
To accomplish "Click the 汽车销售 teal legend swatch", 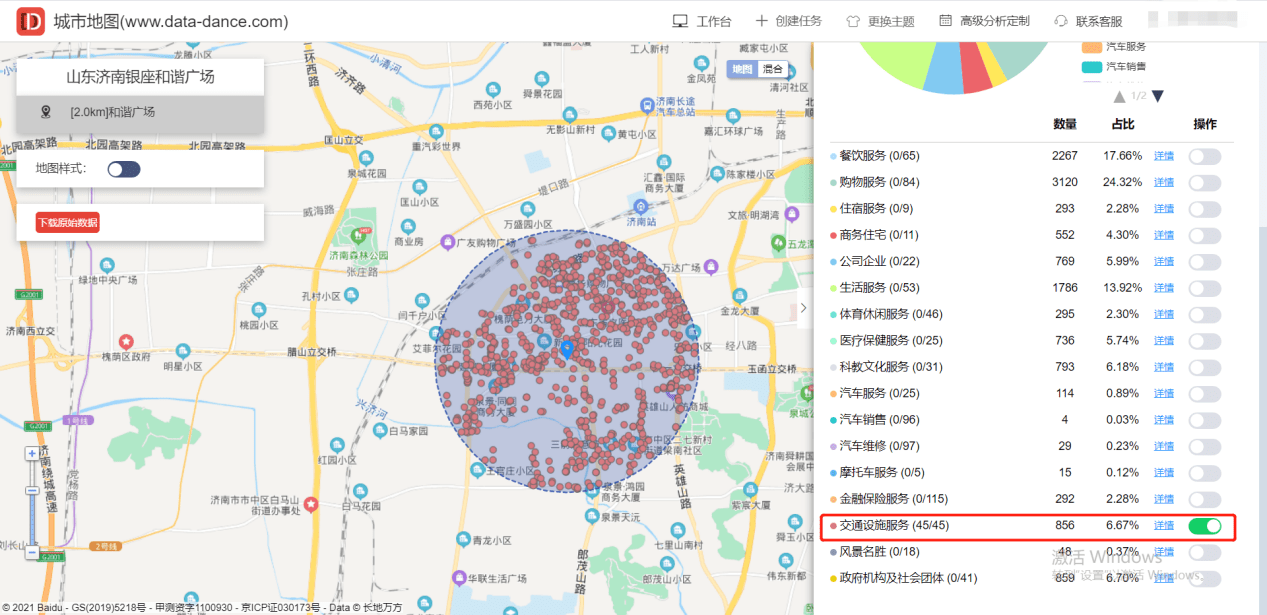I will (1090, 67).
